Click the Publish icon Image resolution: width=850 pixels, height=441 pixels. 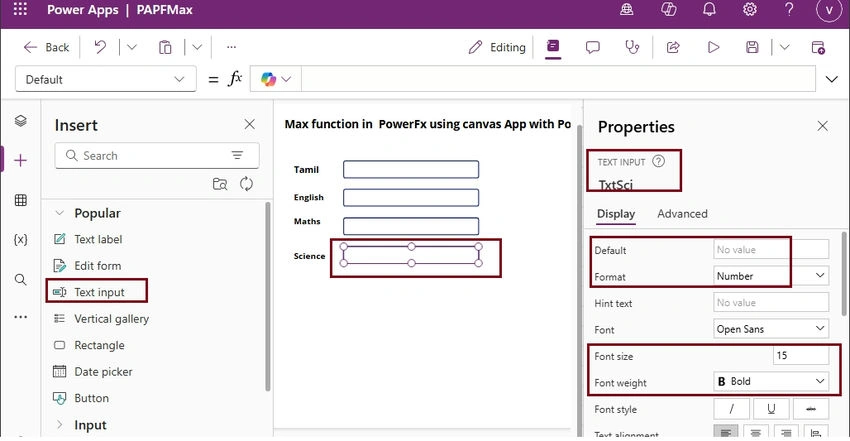pyautogui.click(x=818, y=48)
